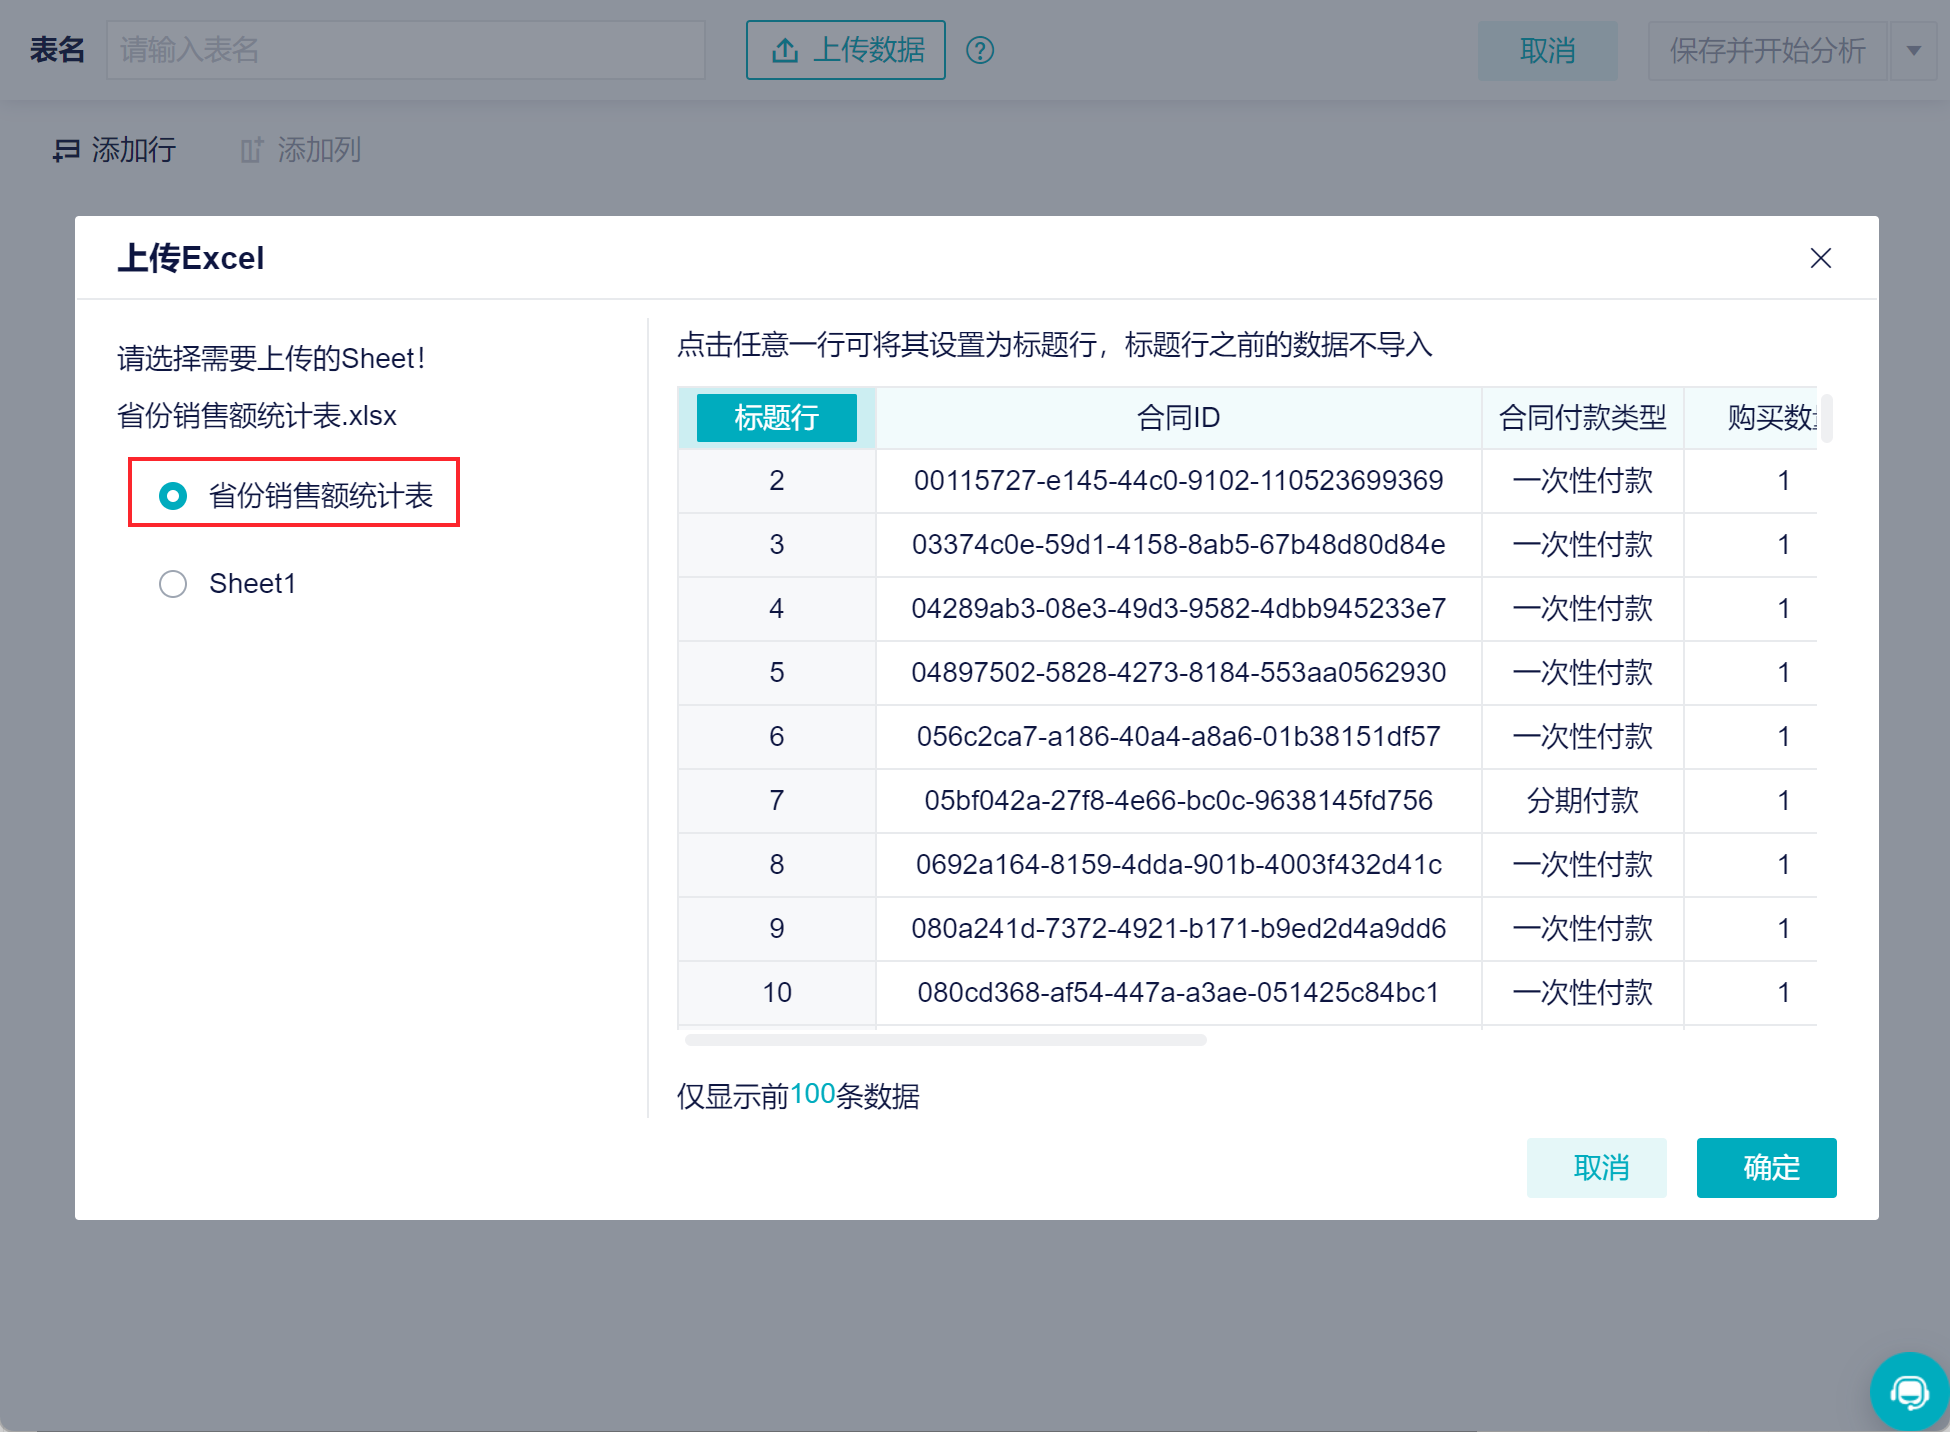Open the customer service chat icon
The height and width of the screenshot is (1432, 1950).
pyautogui.click(x=1908, y=1392)
